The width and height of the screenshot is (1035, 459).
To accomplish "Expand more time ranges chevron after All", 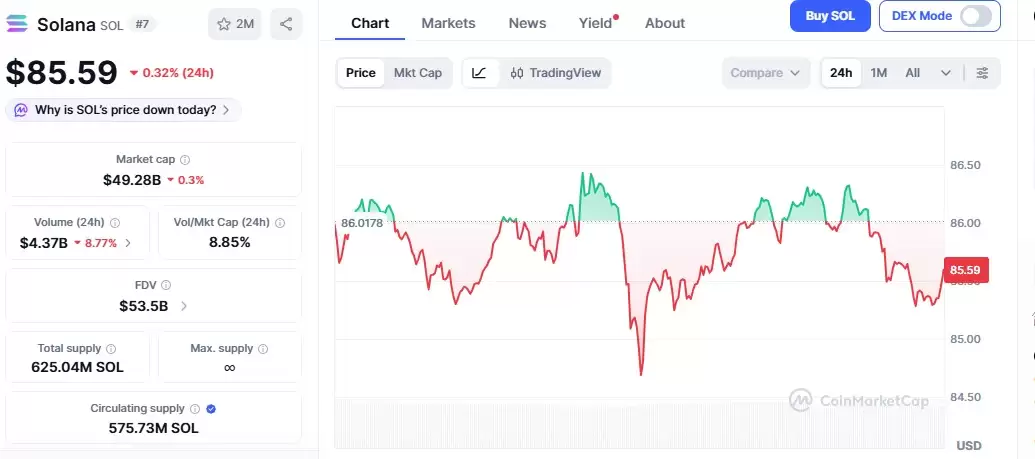I will (945, 73).
